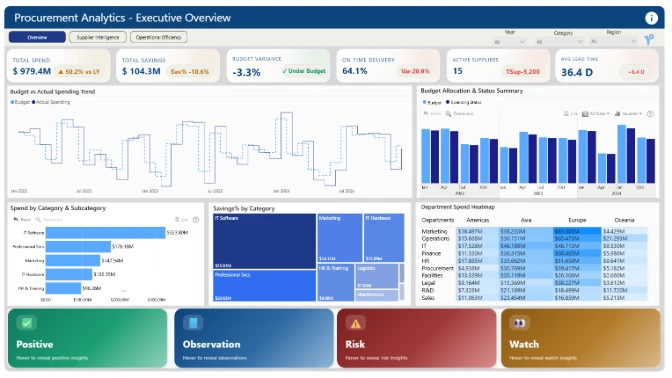
Task: Open the Category filter dropdown
Action: coord(560,42)
